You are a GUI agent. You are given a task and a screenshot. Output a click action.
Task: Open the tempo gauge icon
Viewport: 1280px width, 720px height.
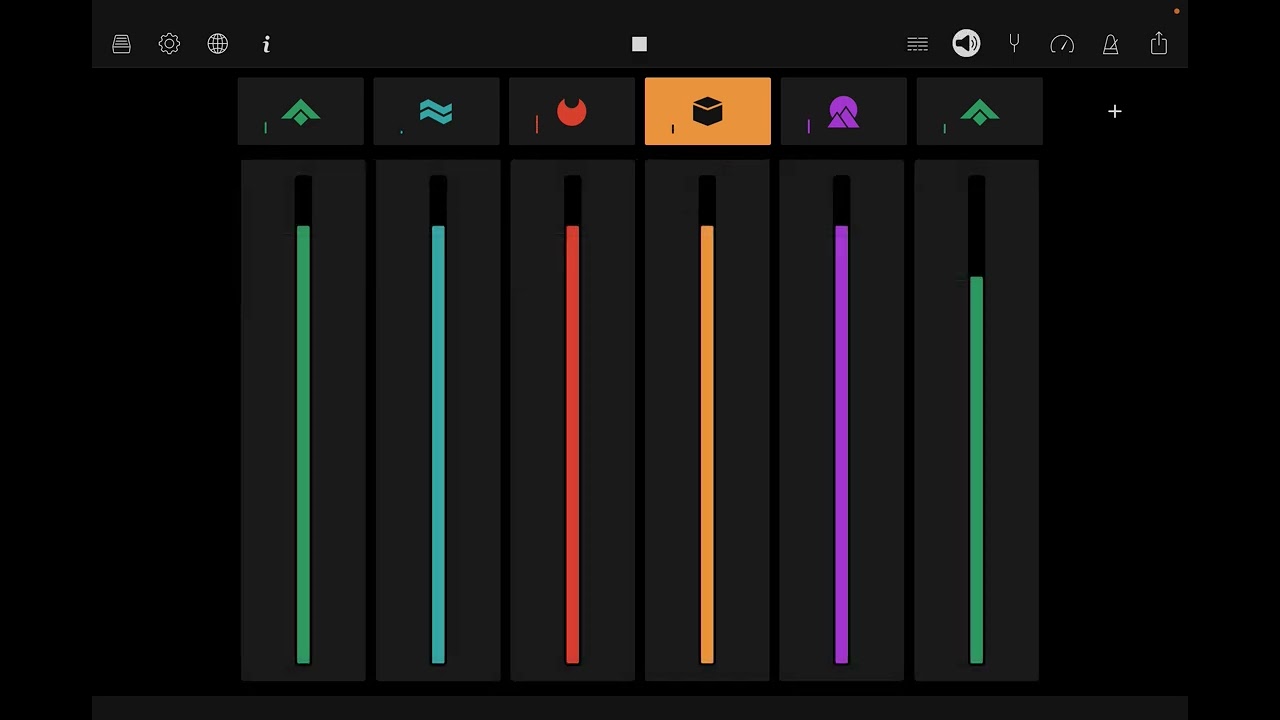1062,44
